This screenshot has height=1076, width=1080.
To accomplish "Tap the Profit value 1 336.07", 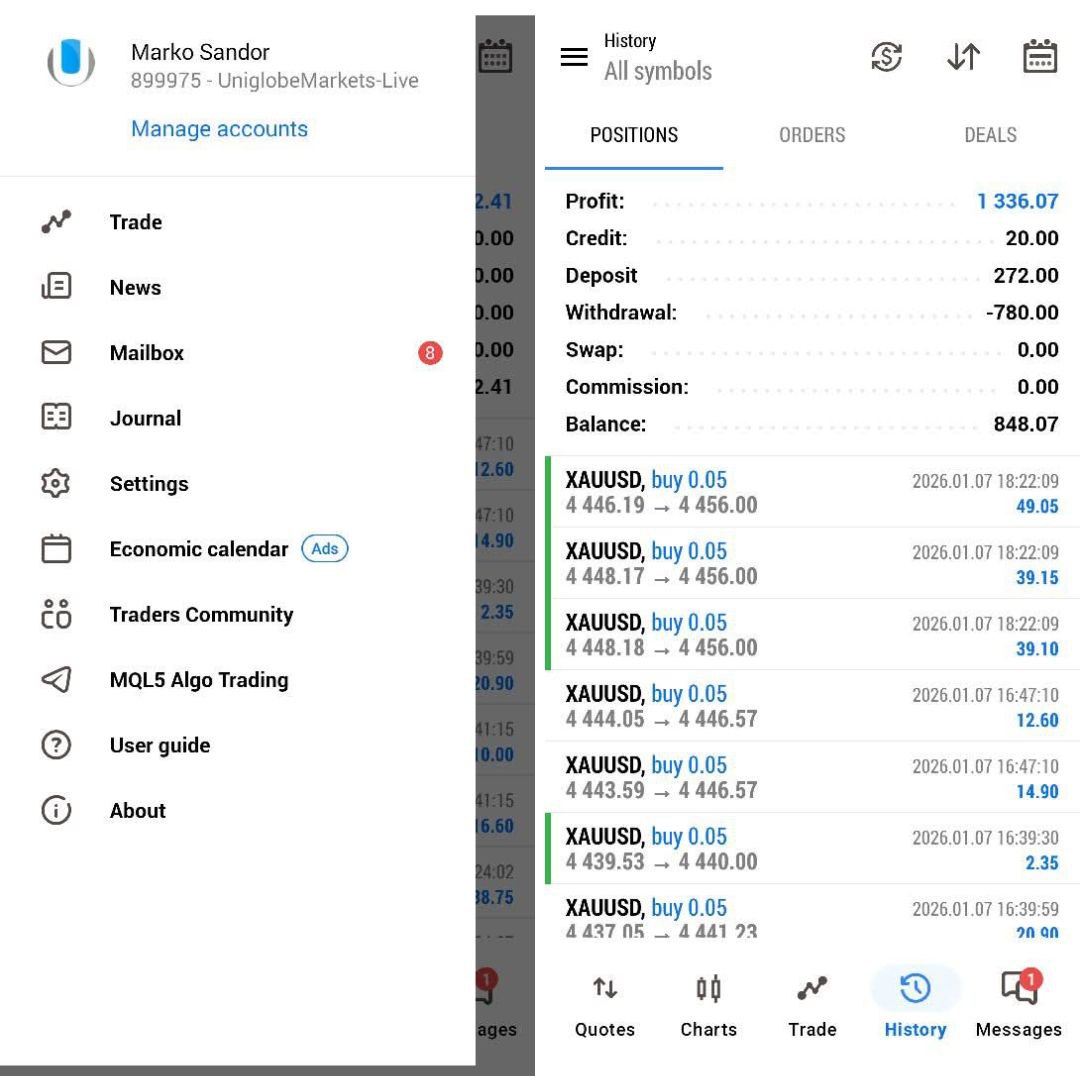I will click(x=1017, y=201).
